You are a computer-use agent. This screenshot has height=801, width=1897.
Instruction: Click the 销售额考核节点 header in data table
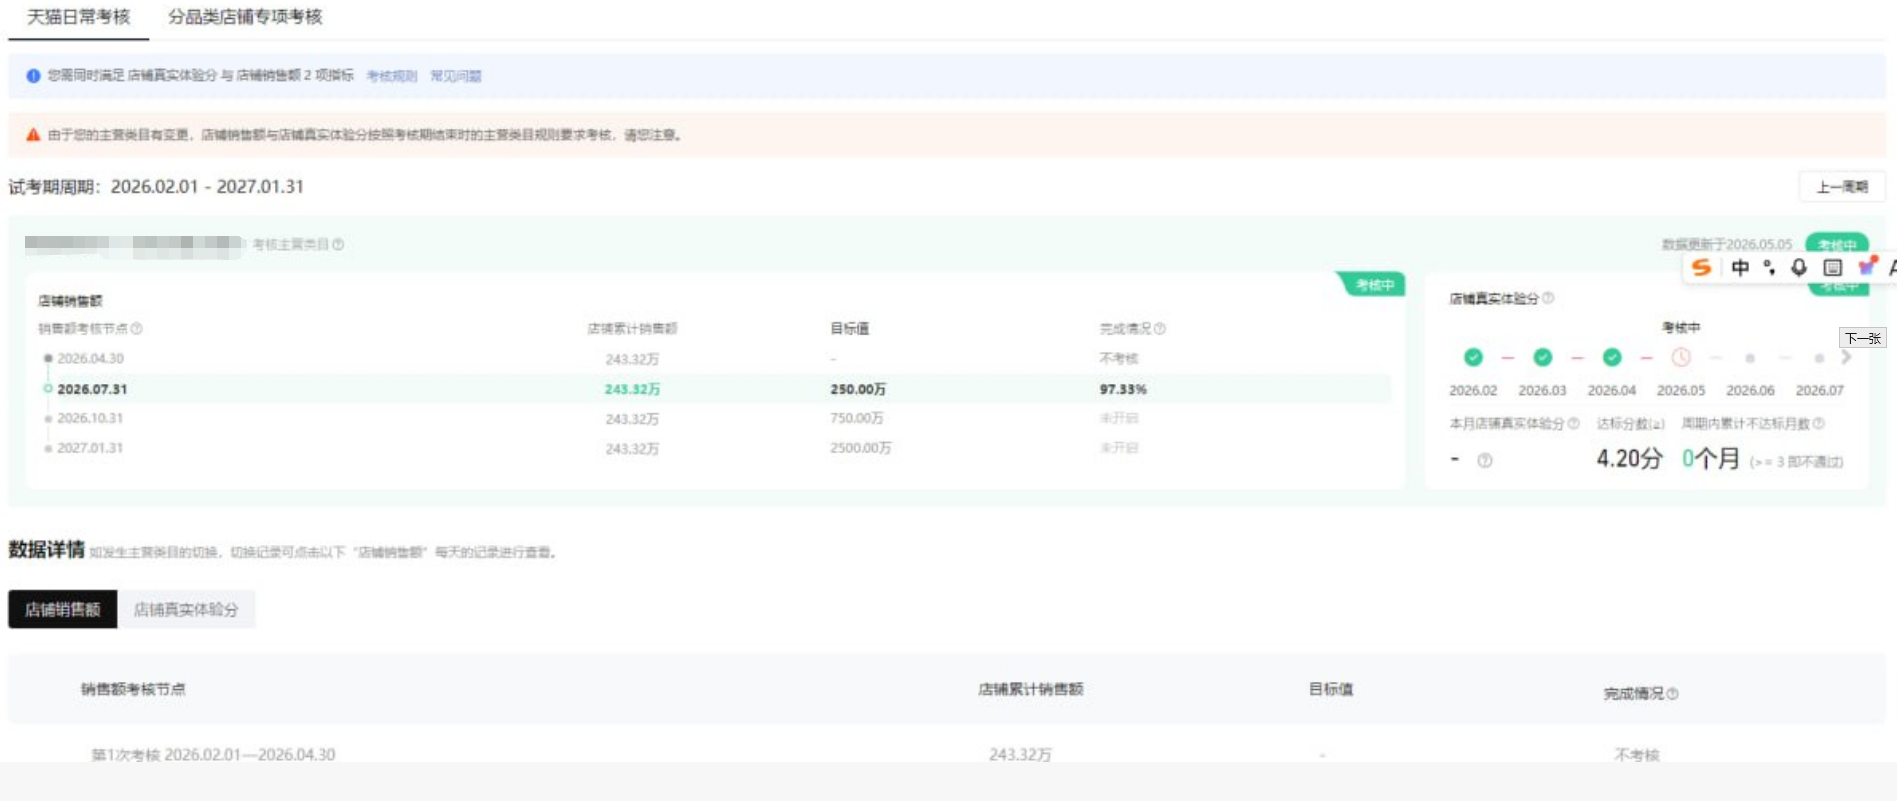[133, 689]
